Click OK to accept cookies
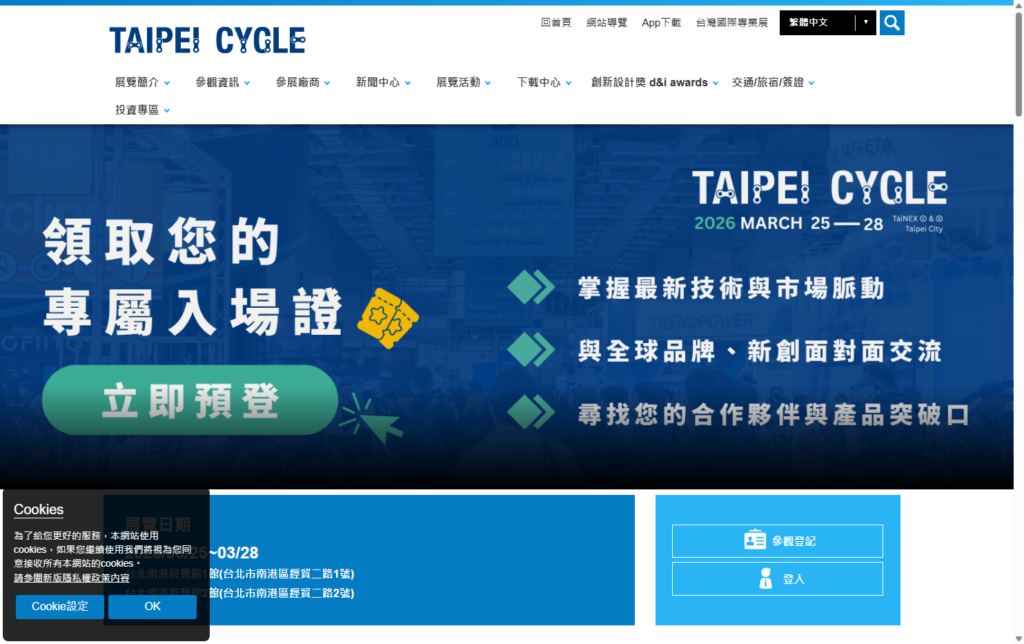 point(152,606)
